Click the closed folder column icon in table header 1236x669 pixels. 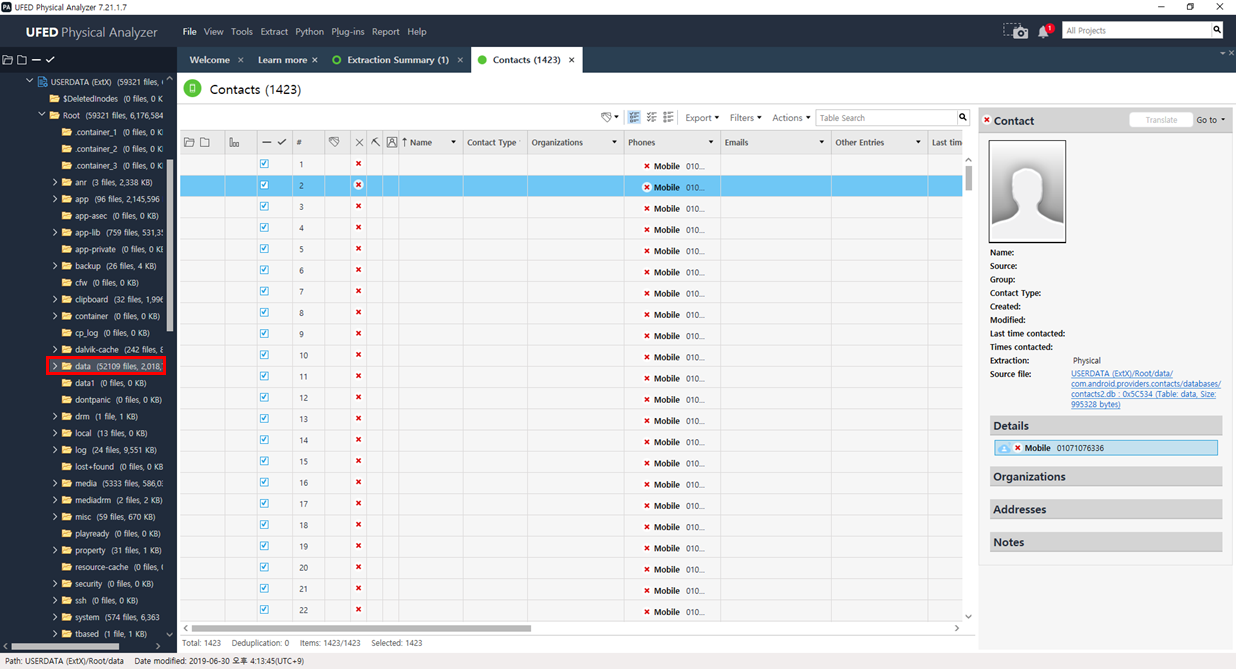pos(205,142)
